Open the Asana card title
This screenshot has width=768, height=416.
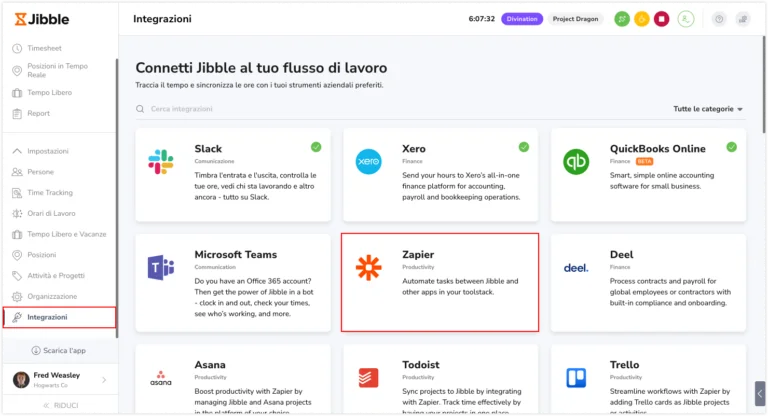click(210, 365)
